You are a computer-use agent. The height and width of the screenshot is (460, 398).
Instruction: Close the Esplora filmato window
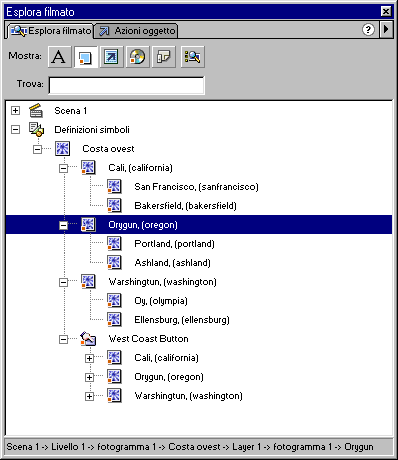386,12
